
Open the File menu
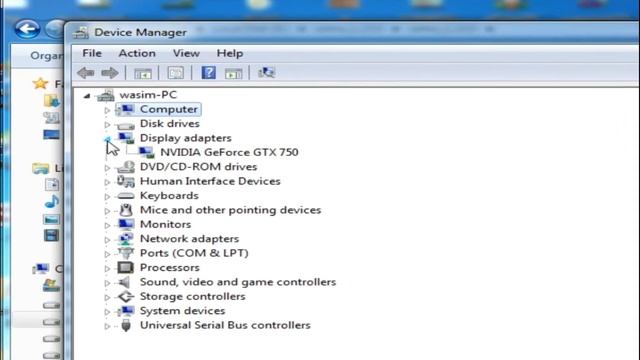[x=92, y=53]
